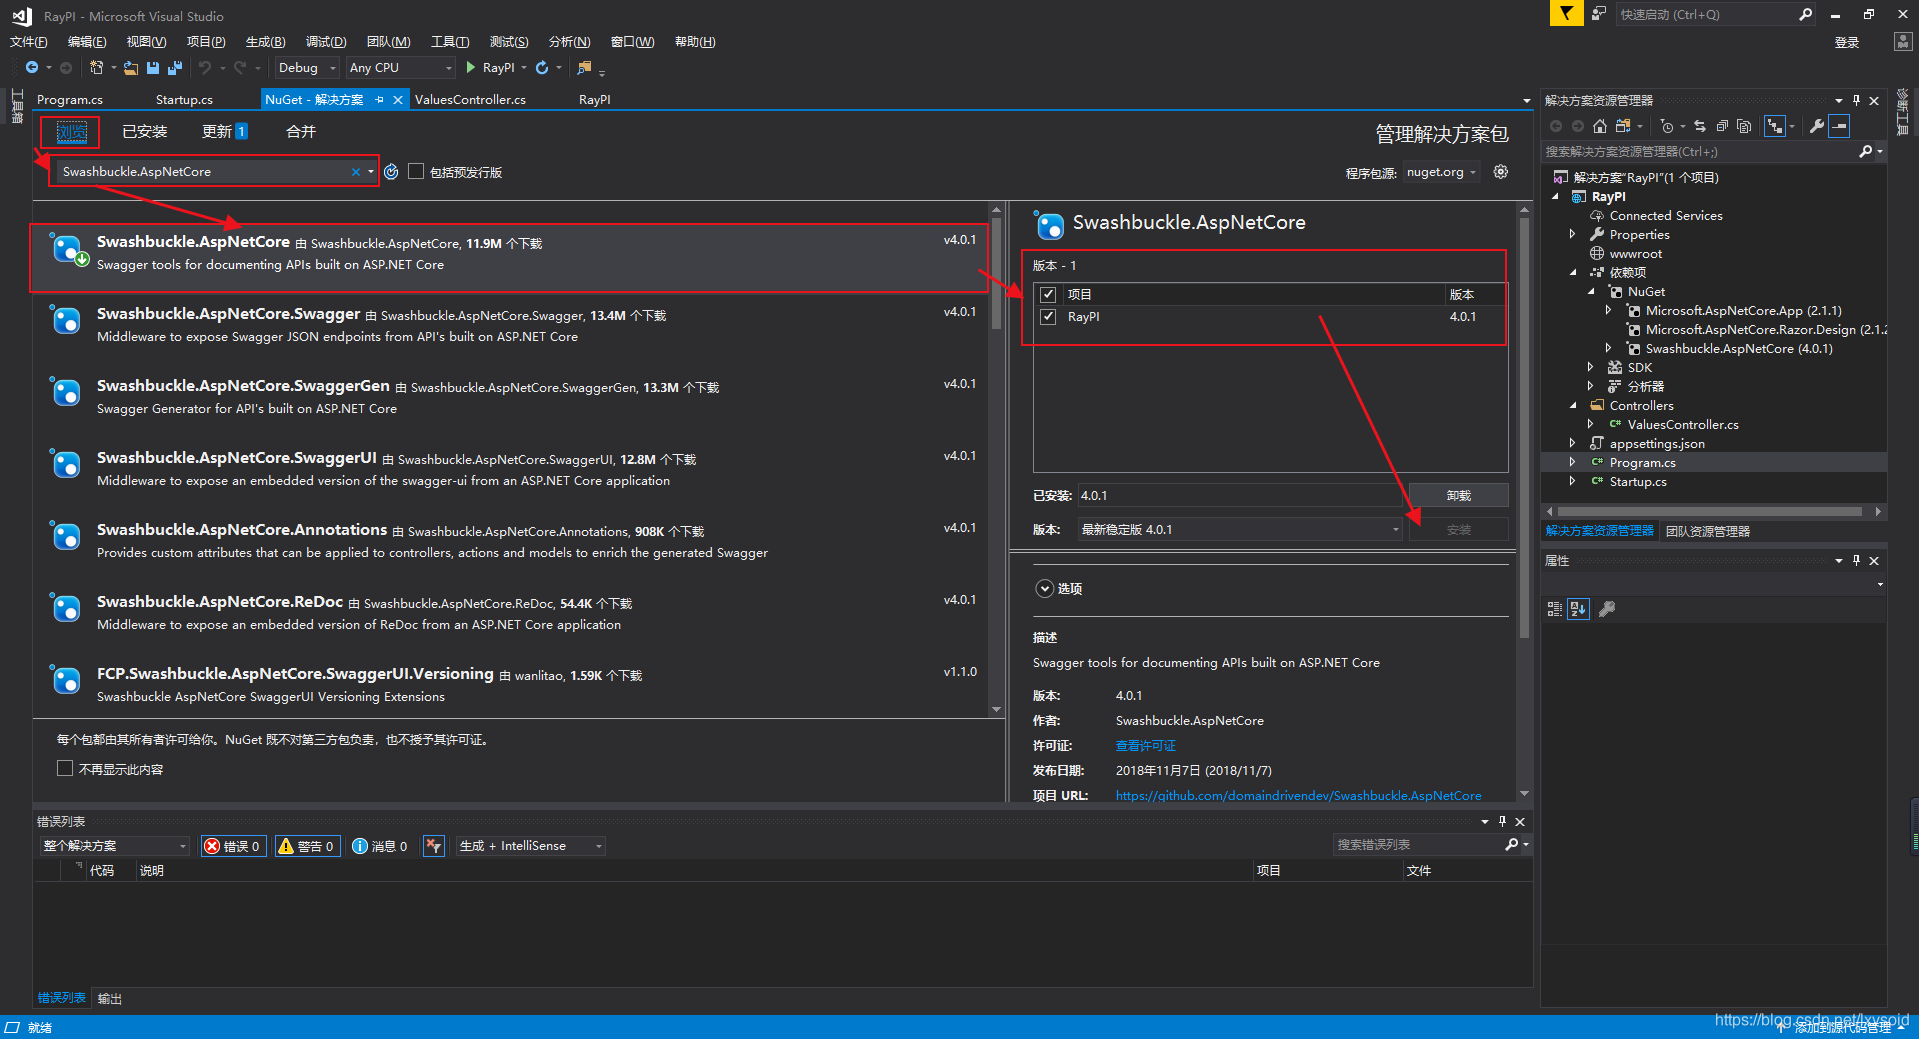
Task: Switch to the Updates tab
Action: [225, 132]
